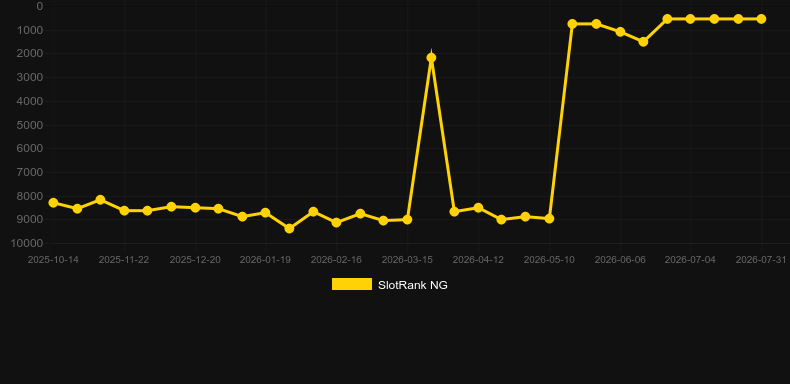The height and width of the screenshot is (384, 790).
Task: Click the 2026-07-04 x-axis date label
Action: pos(690,260)
